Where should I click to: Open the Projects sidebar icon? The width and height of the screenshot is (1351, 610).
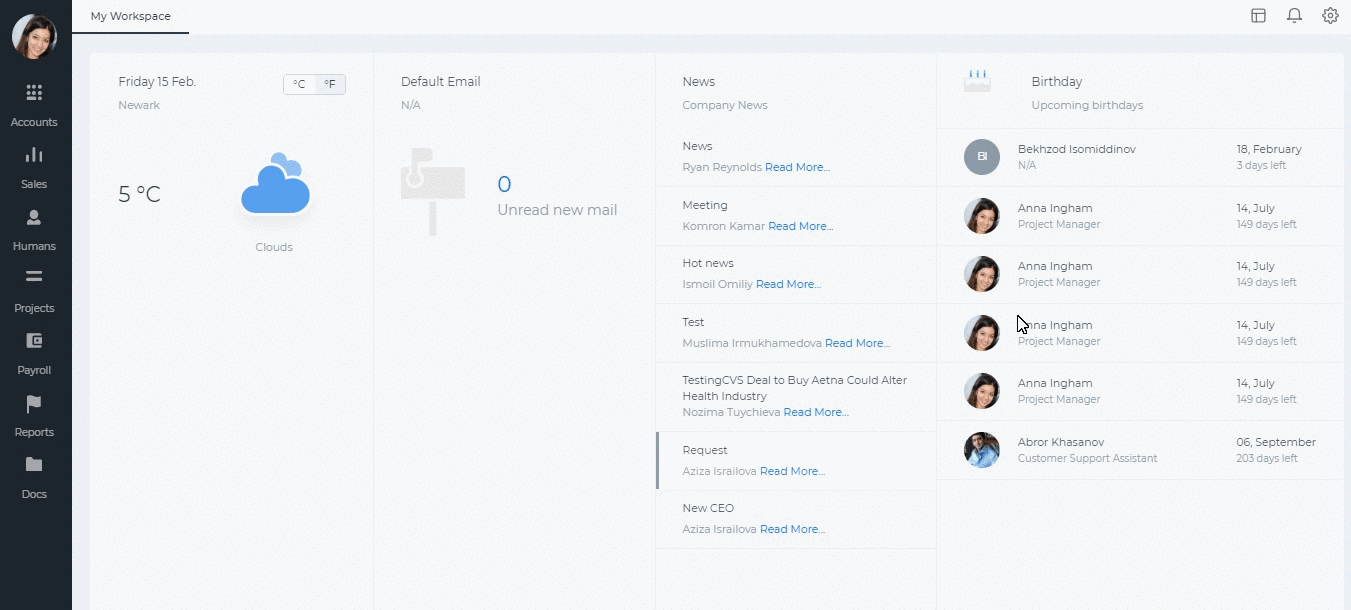point(34,277)
